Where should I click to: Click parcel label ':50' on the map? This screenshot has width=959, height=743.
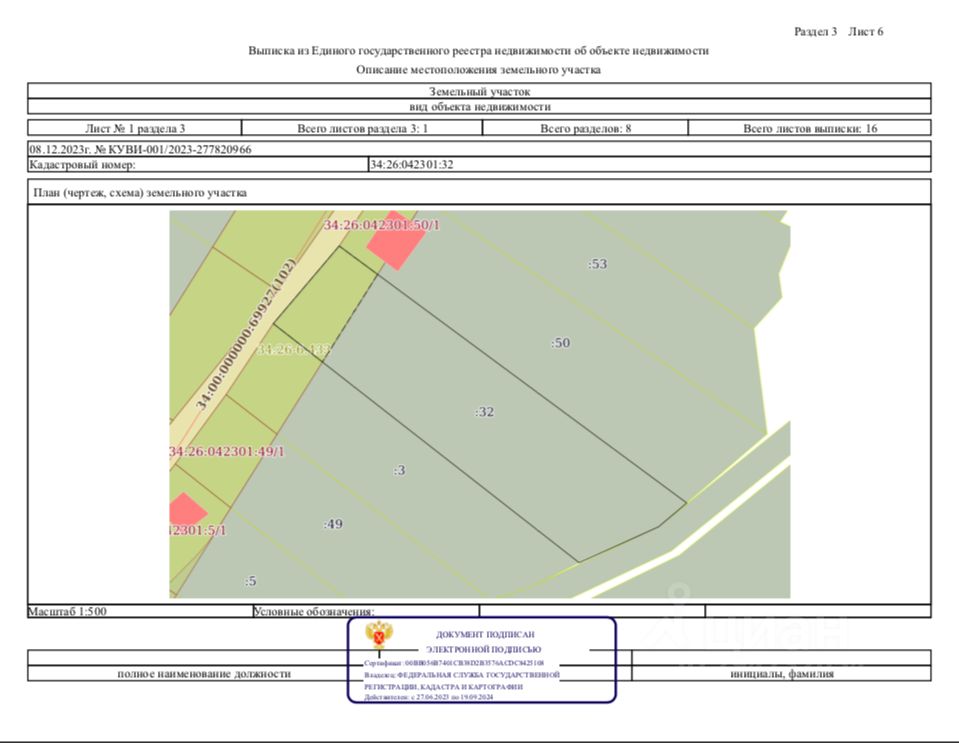pyautogui.click(x=560, y=342)
